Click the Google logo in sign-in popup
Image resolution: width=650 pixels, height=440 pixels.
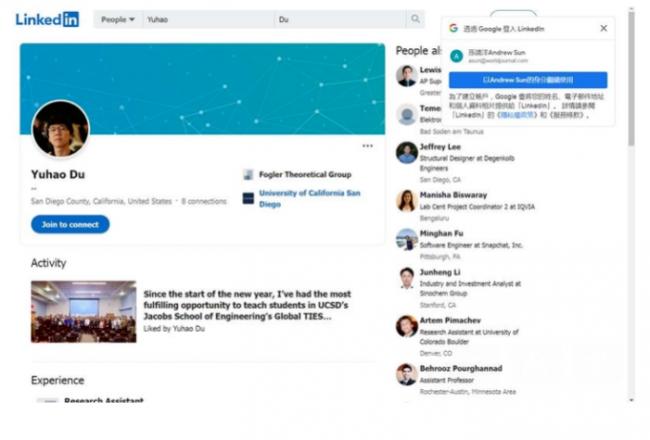[454, 28]
